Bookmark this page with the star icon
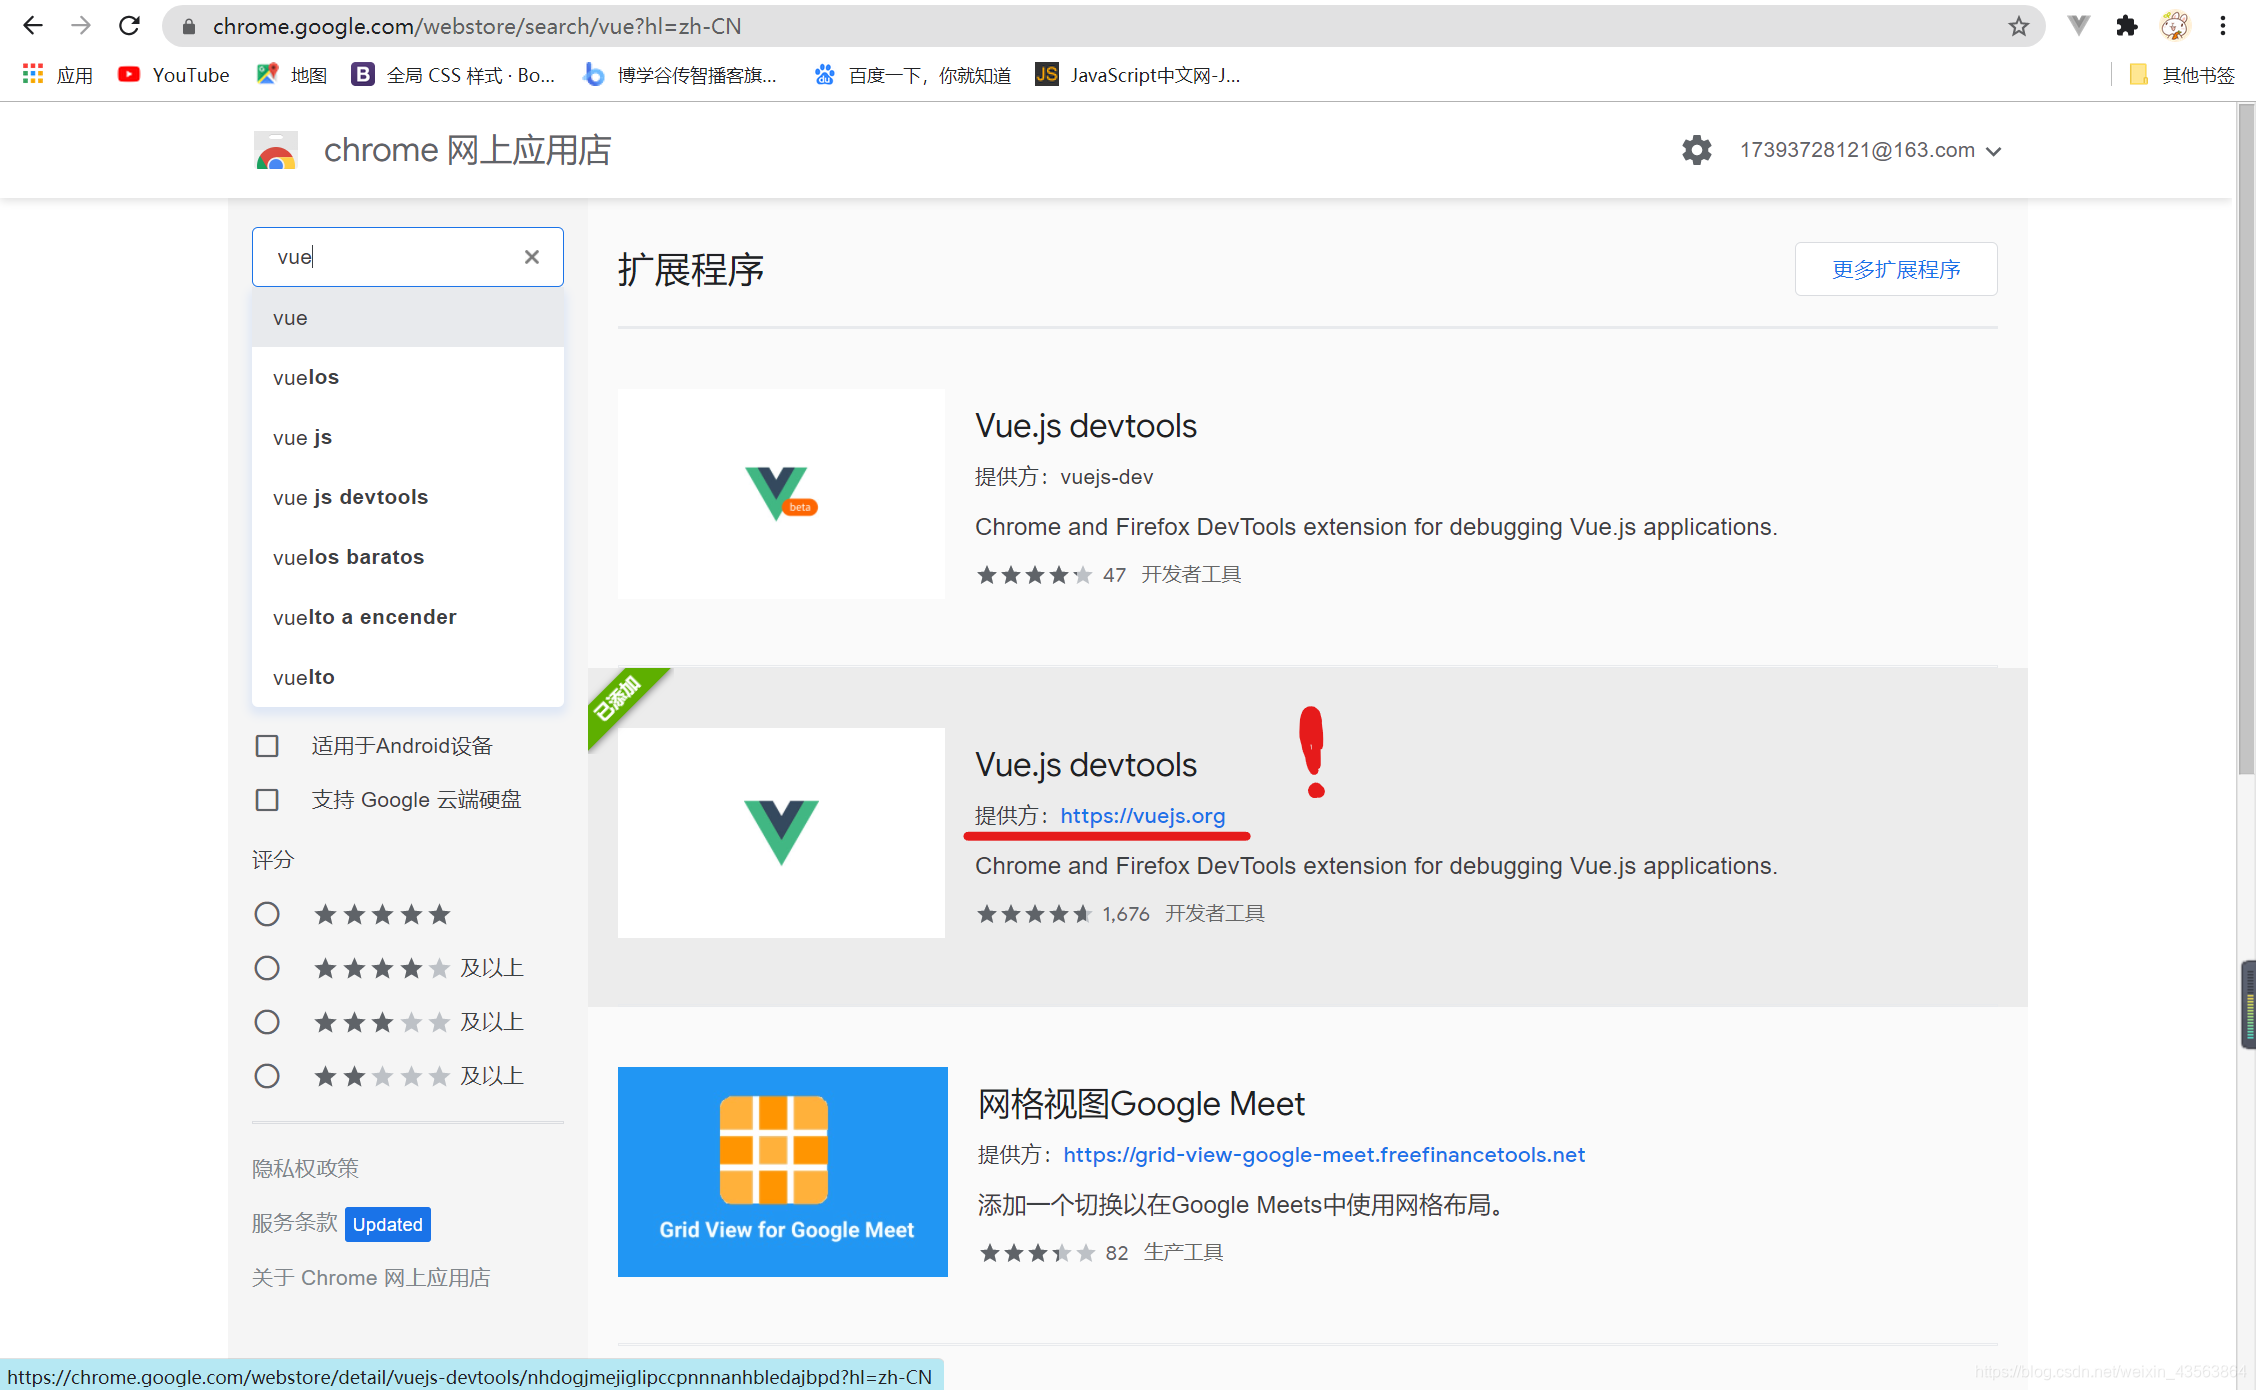2256x1390 pixels. [x=2018, y=26]
